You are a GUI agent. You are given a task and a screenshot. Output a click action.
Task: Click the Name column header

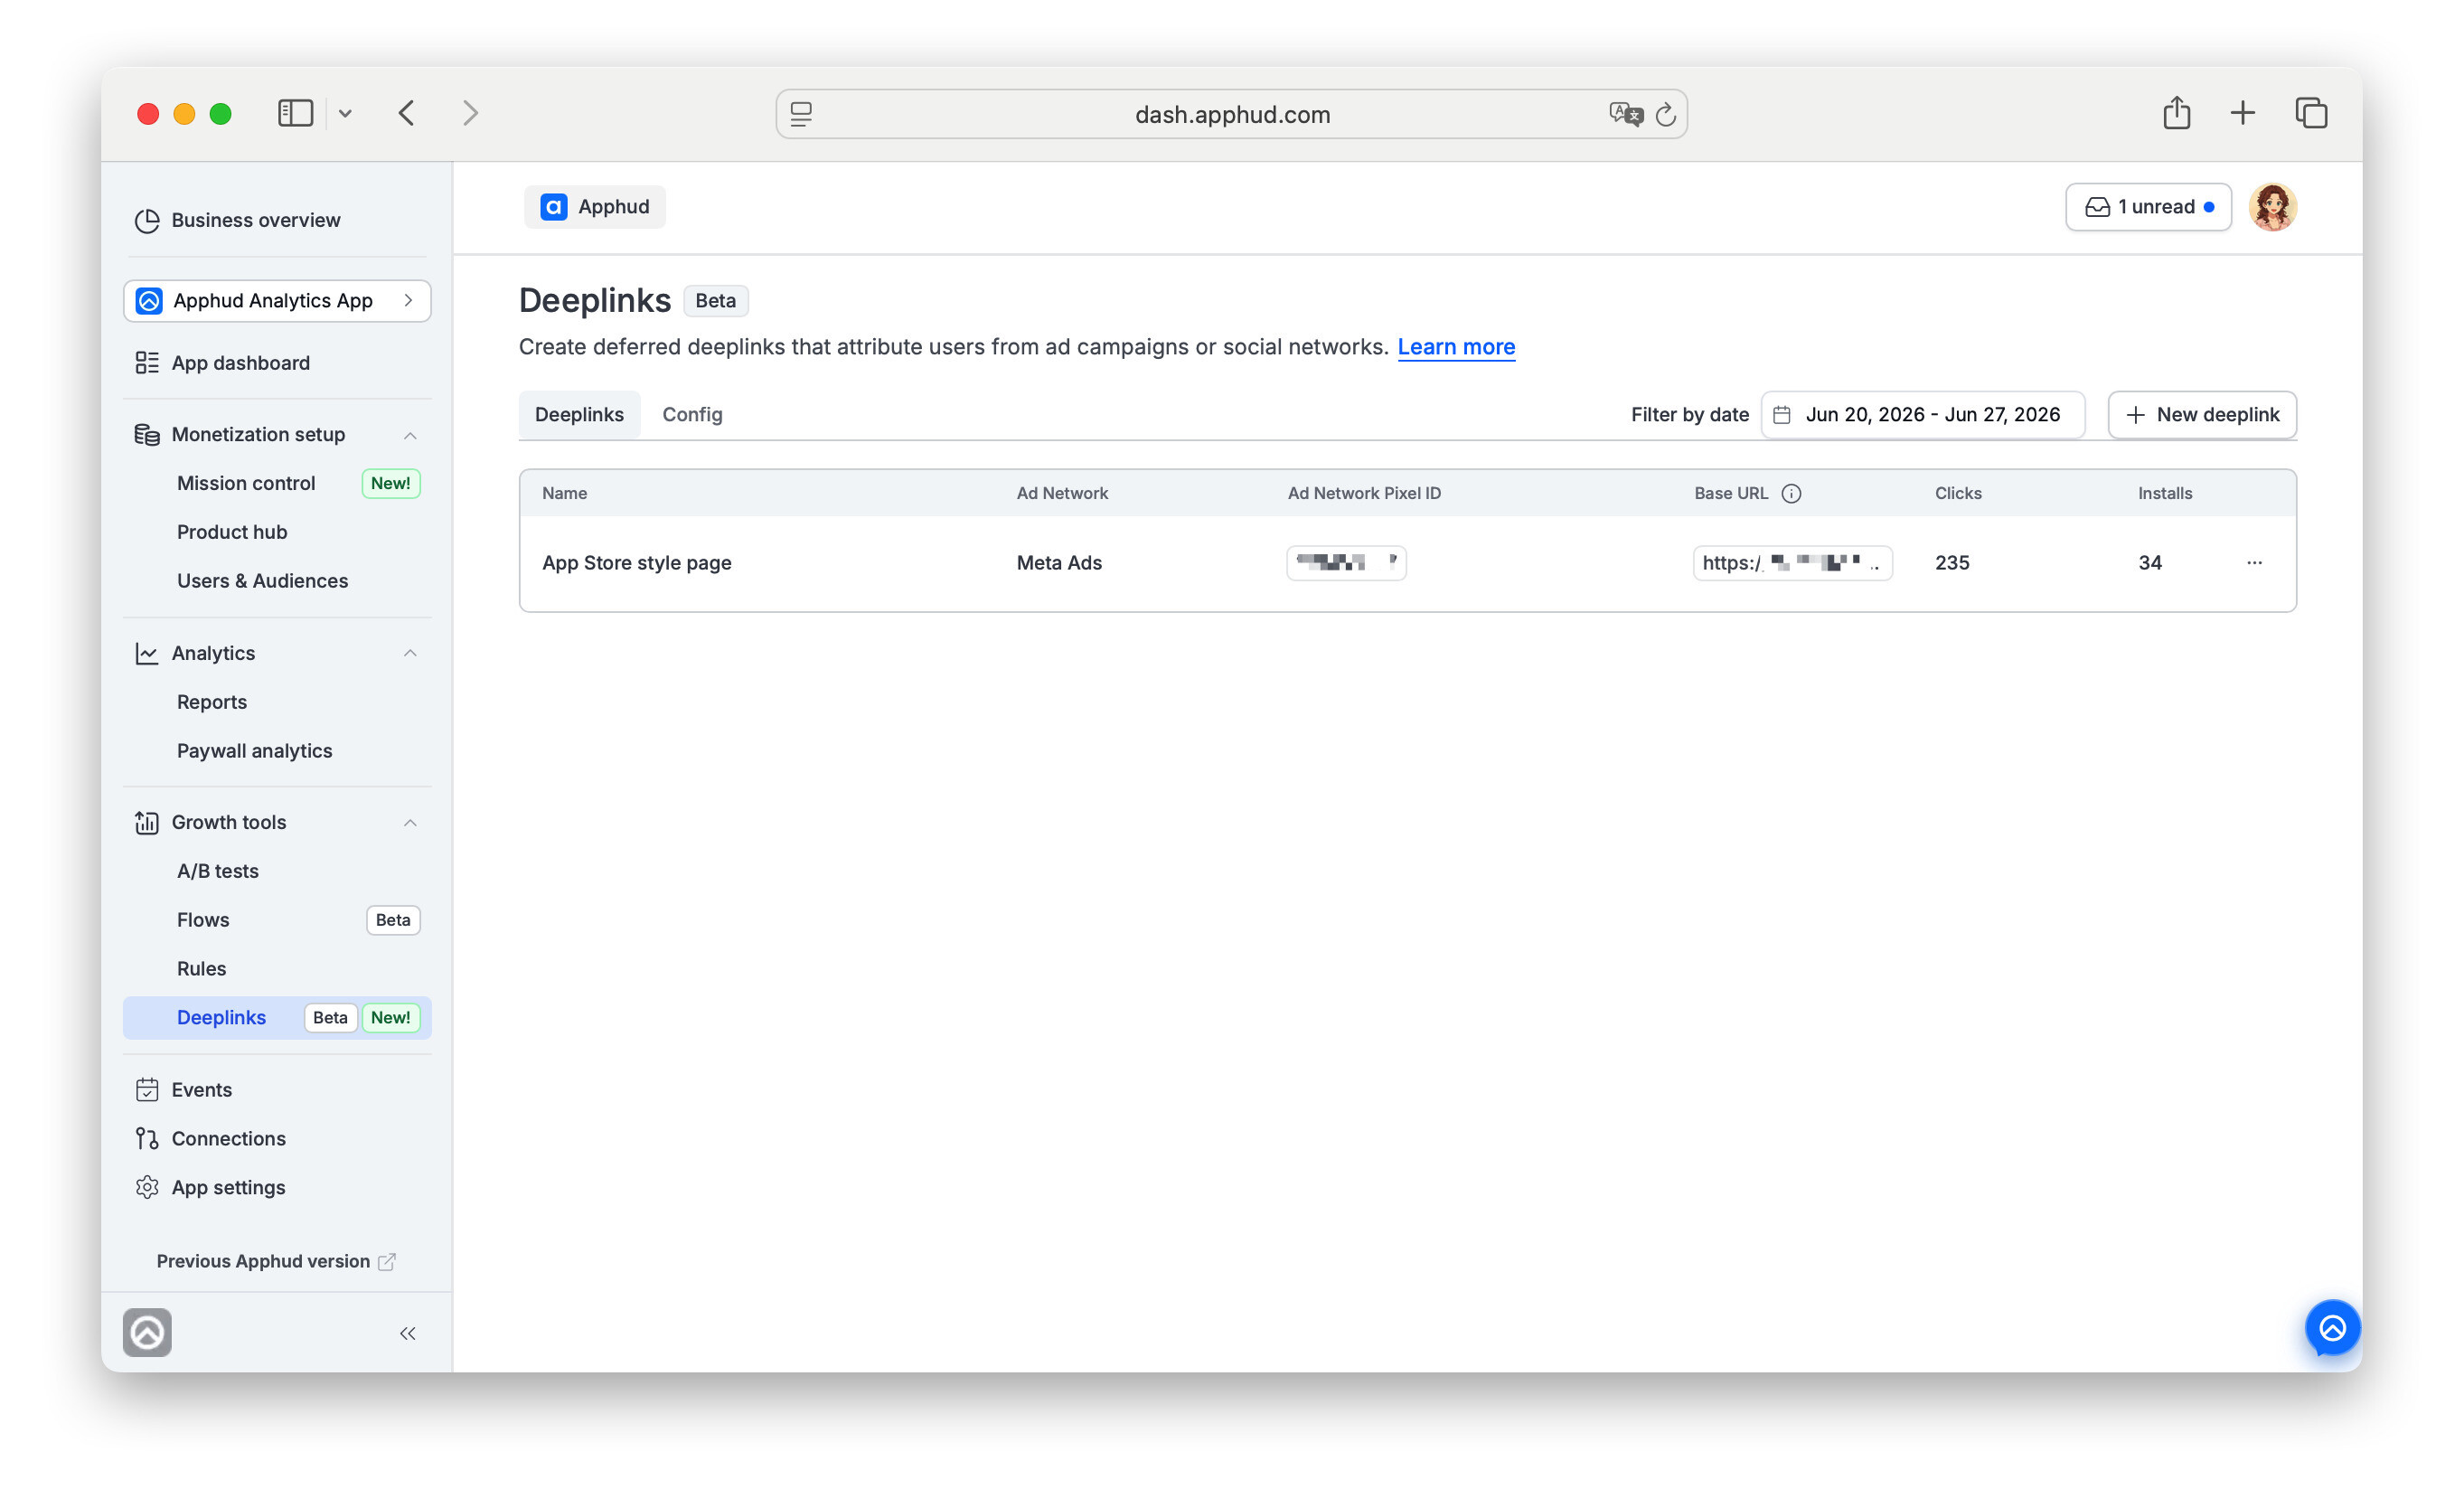pyautogui.click(x=564, y=493)
